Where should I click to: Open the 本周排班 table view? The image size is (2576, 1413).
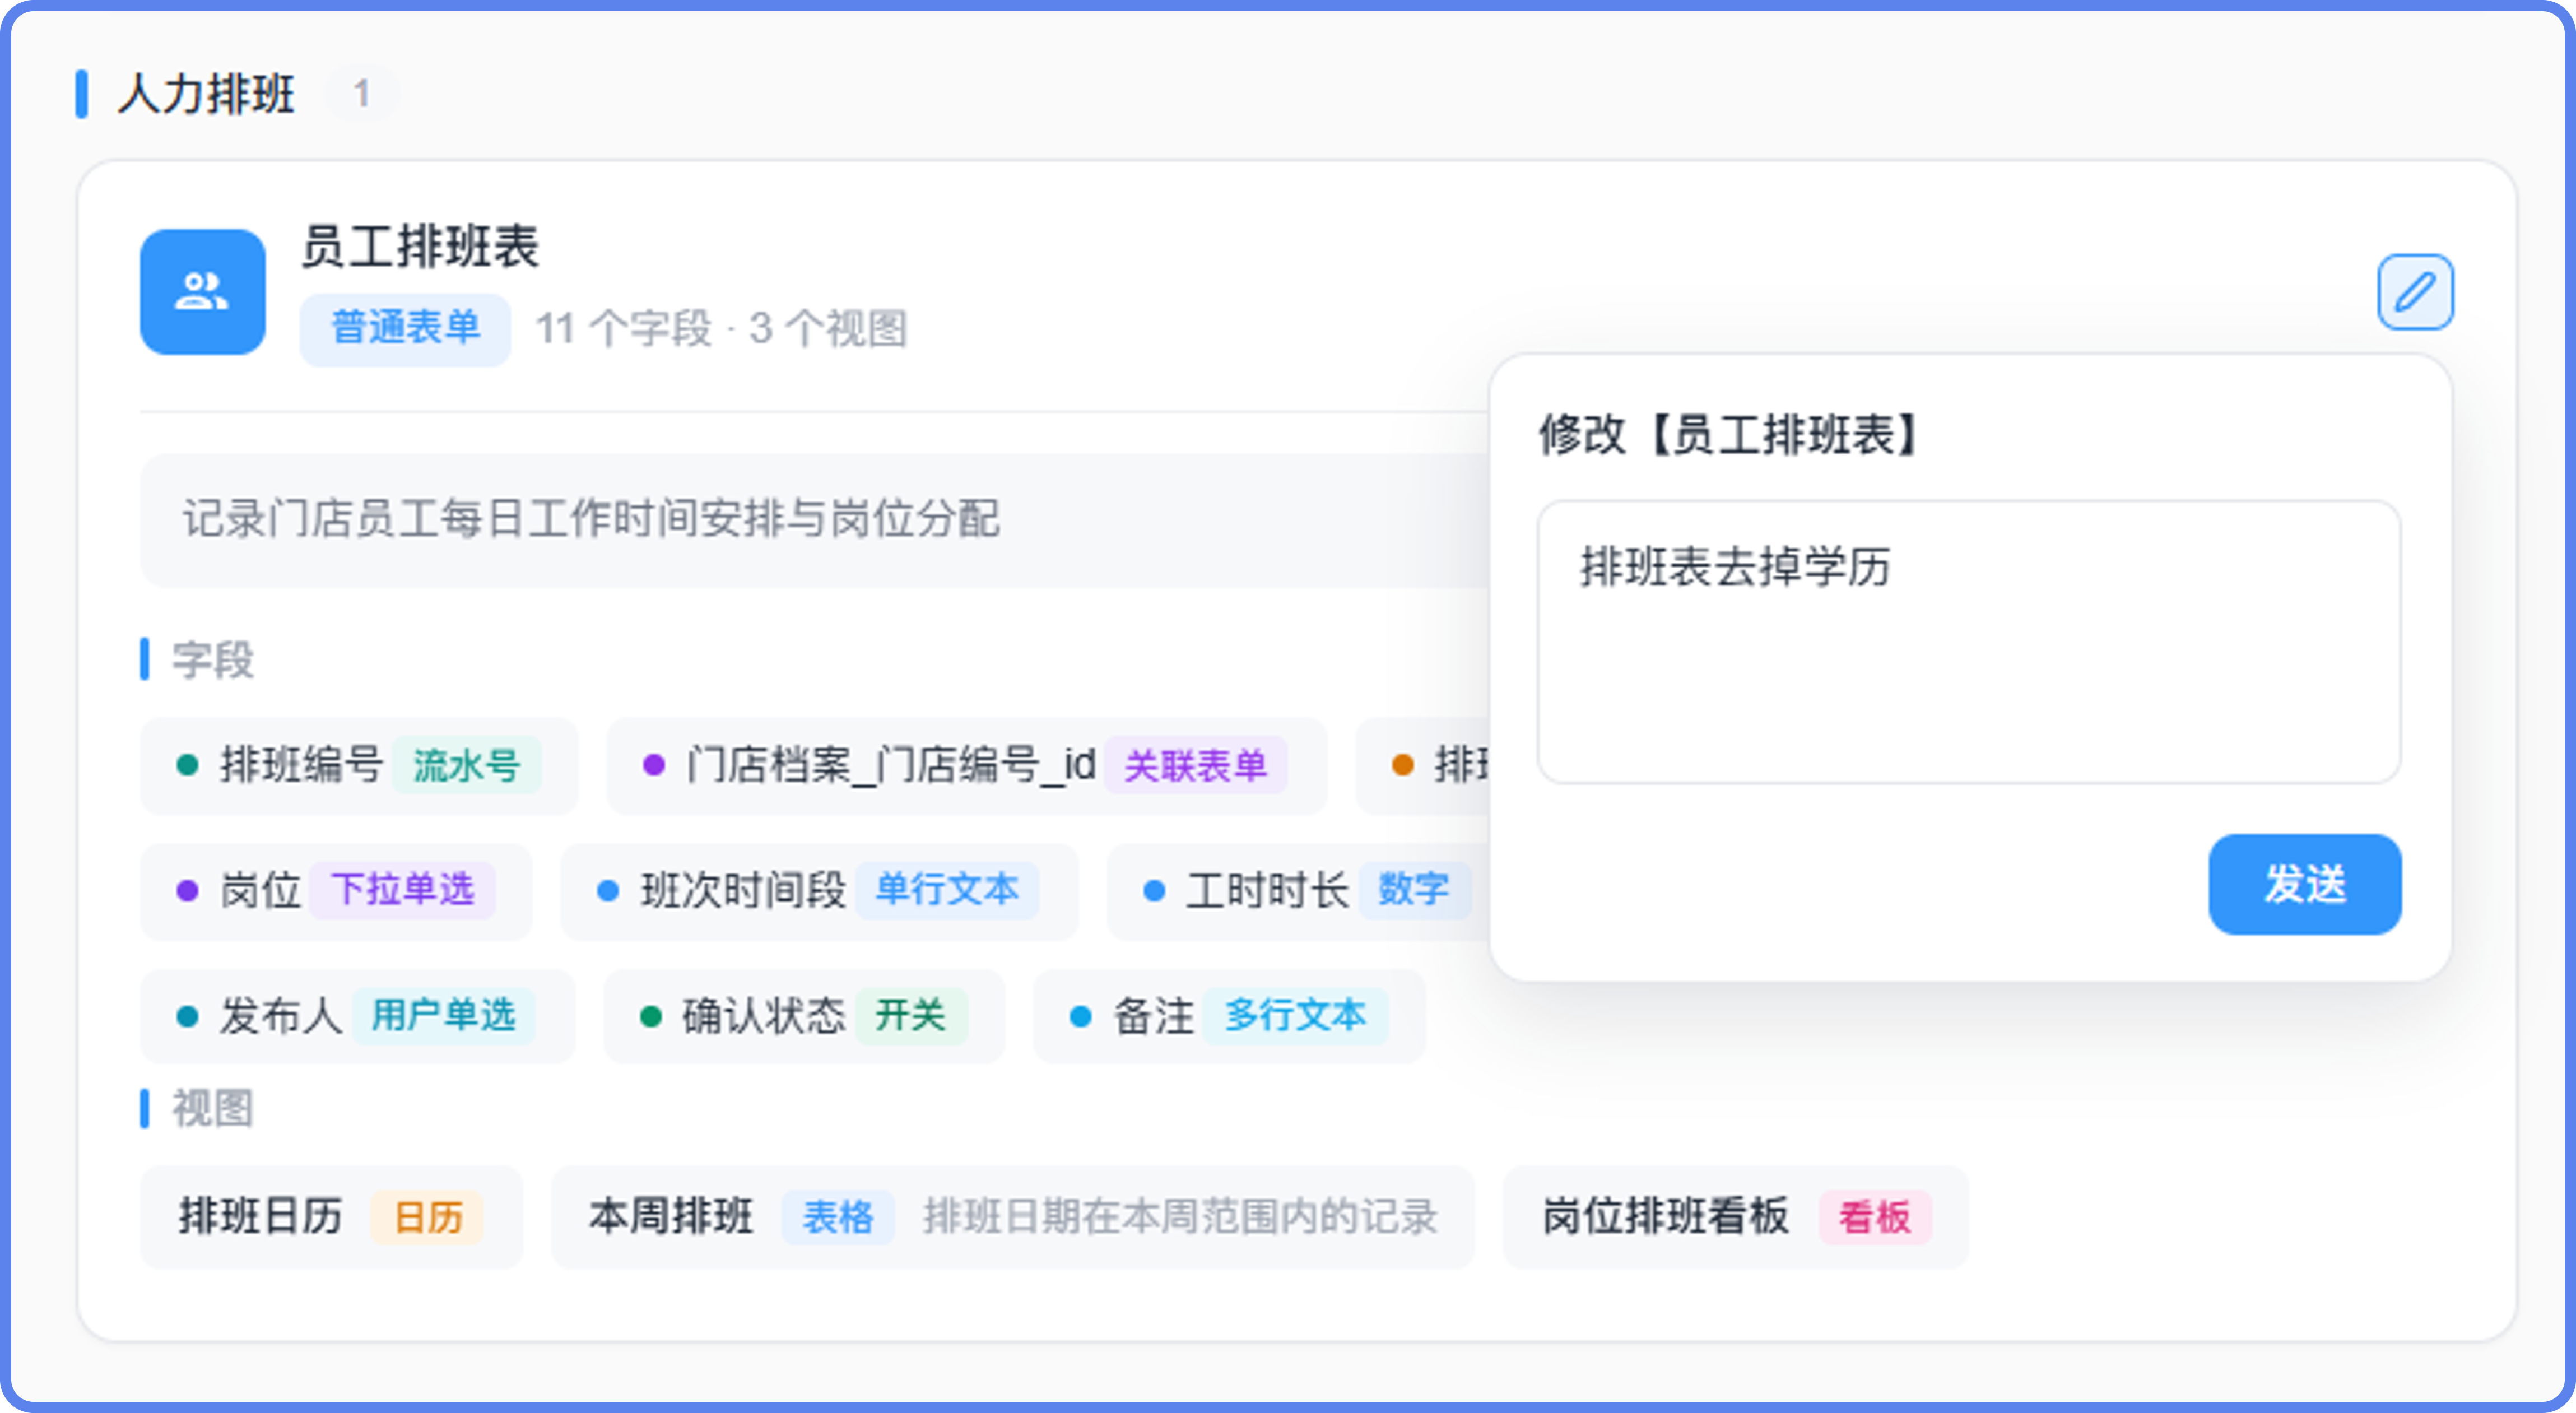1013,1217
